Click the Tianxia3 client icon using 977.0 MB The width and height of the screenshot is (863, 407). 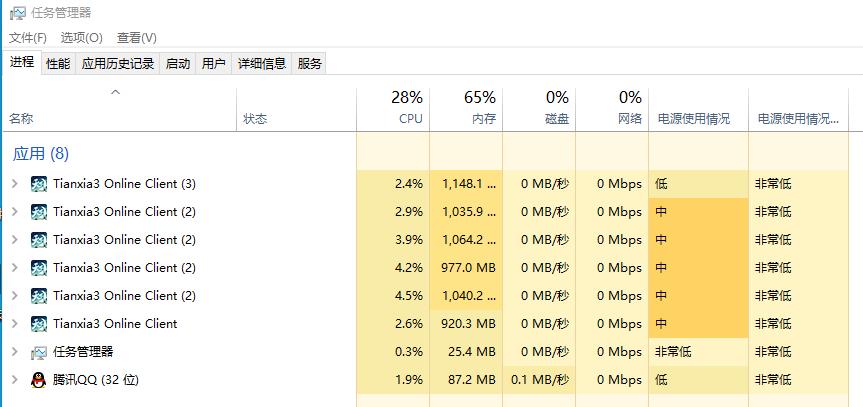(39, 268)
